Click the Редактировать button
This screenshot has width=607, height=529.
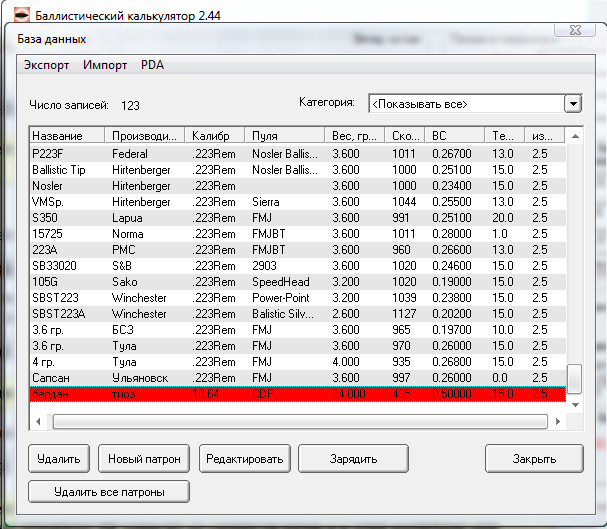246,459
